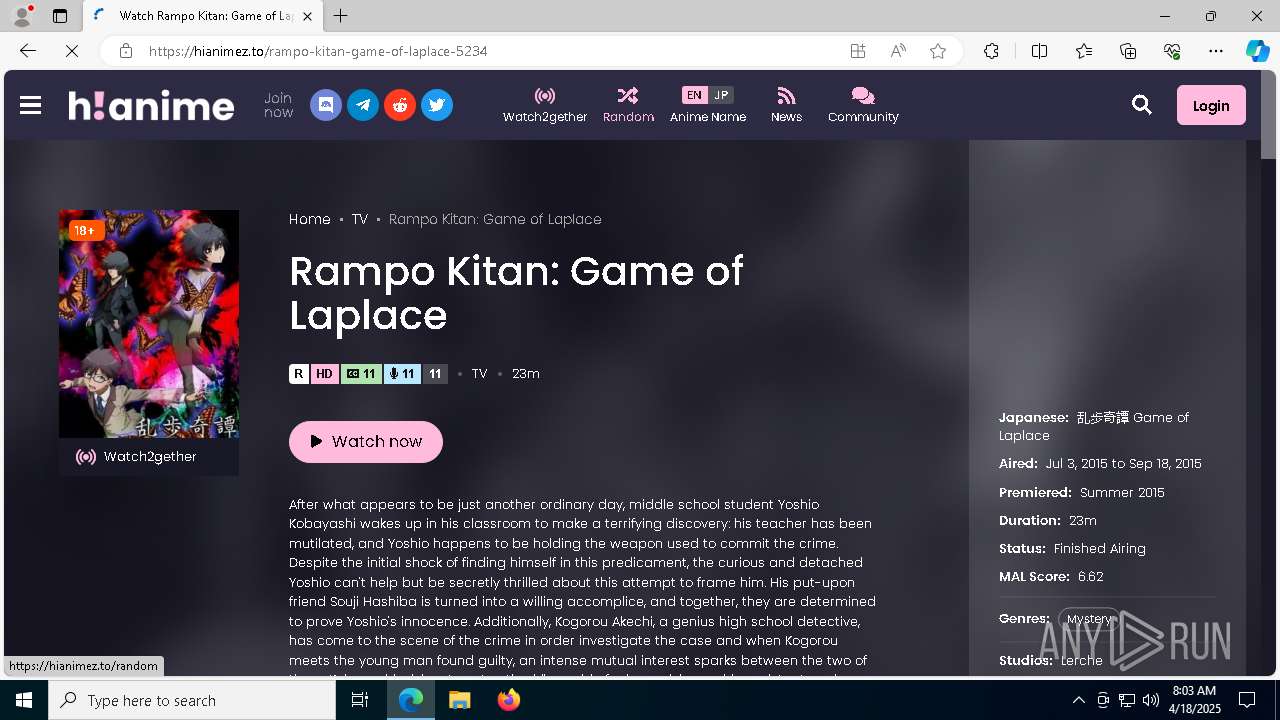
Task: Click the Login button
Action: click(1211, 105)
